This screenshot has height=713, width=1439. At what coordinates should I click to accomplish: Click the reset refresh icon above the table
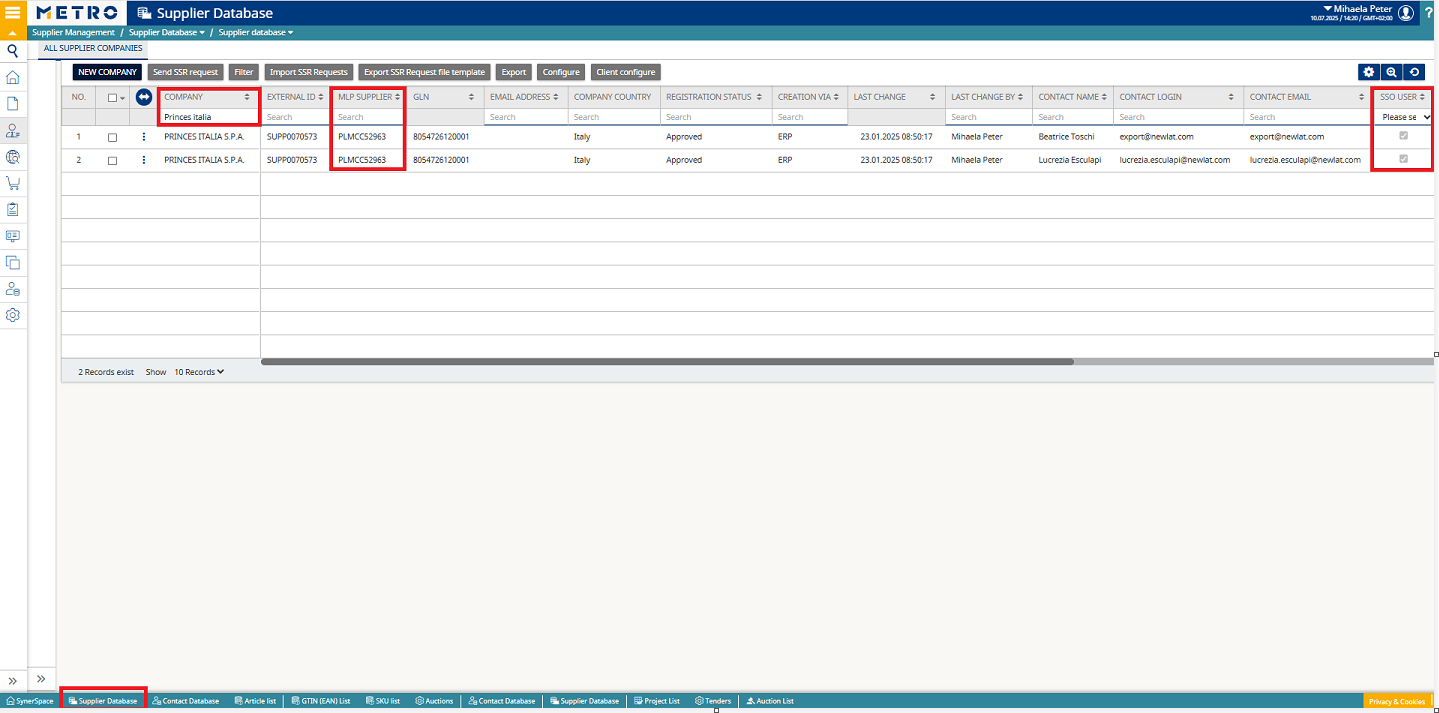(x=1414, y=72)
